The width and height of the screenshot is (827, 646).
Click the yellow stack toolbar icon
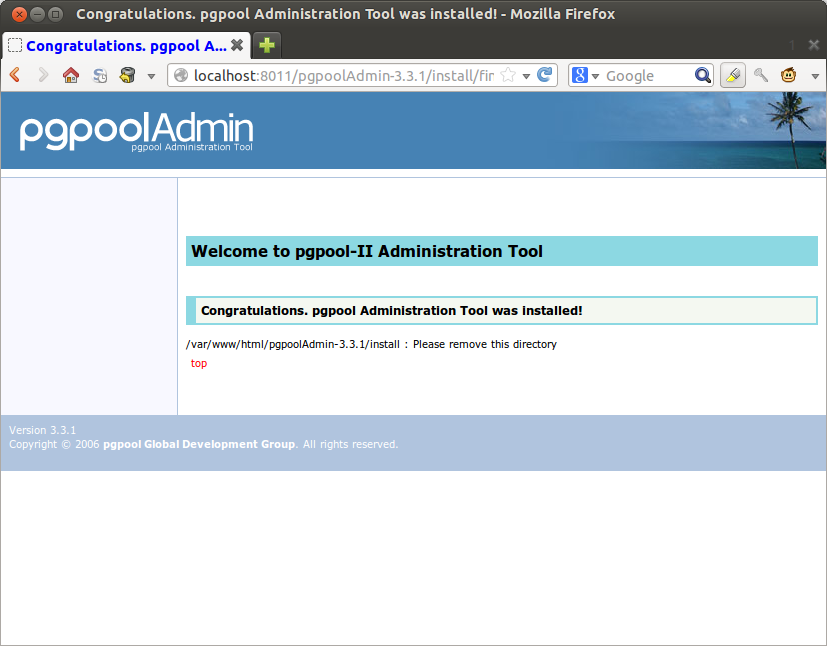(x=127, y=75)
